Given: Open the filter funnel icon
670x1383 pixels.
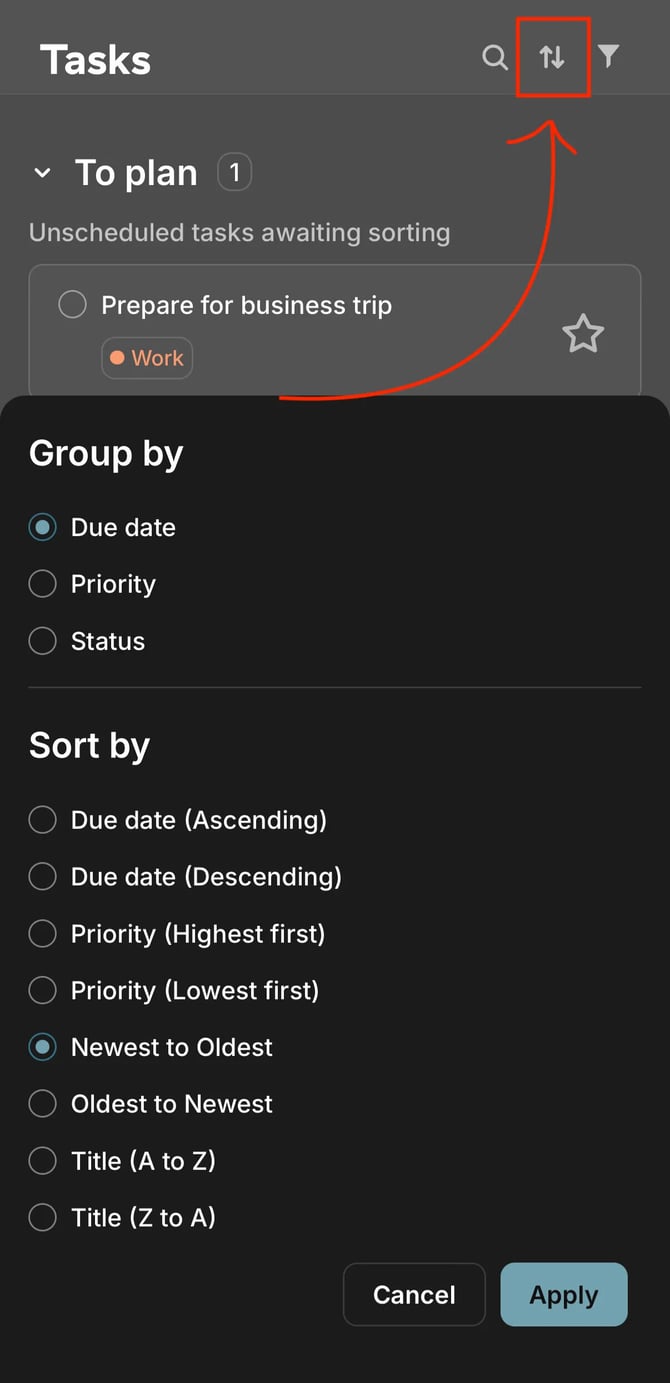Looking at the screenshot, I should click(608, 56).
